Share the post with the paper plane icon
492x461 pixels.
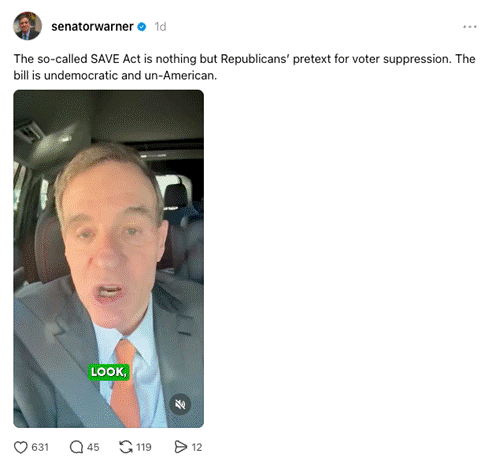click(181, 447)
